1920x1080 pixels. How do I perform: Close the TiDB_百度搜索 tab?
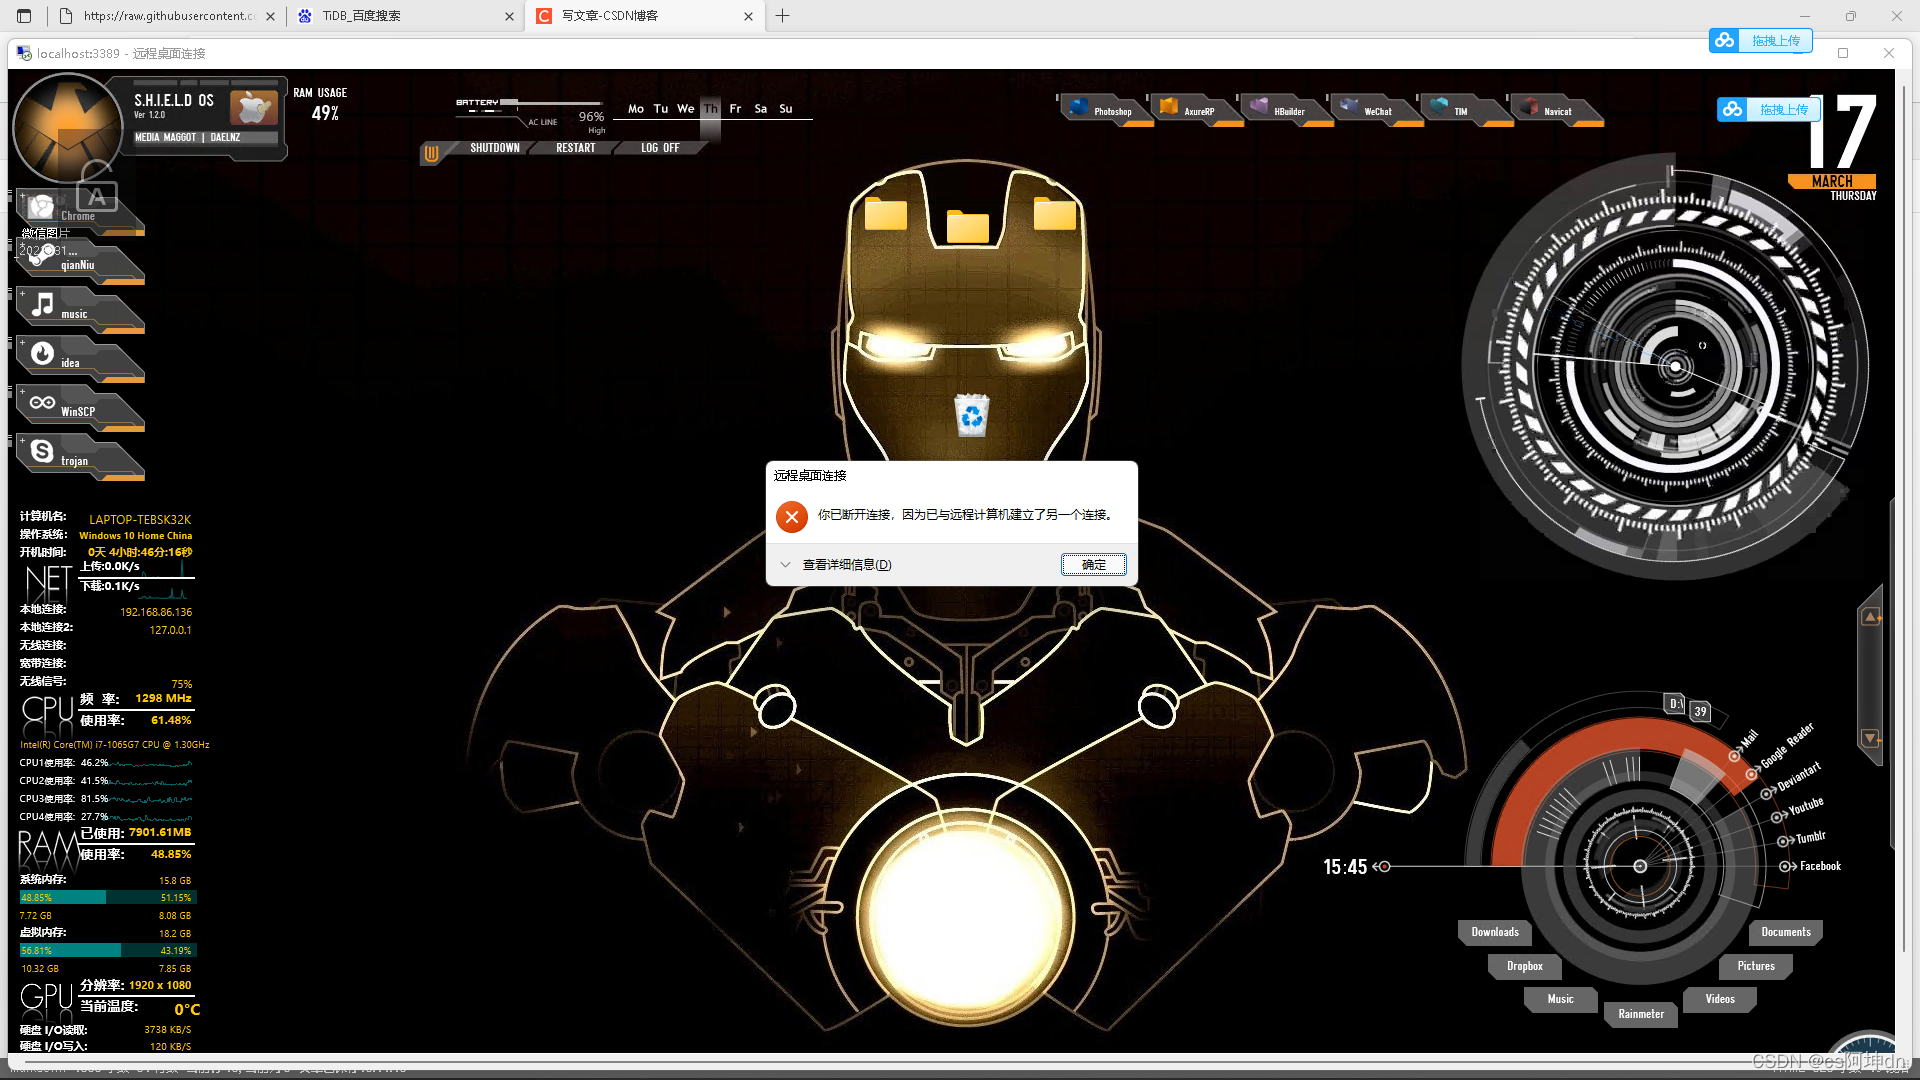click(509, 16)
